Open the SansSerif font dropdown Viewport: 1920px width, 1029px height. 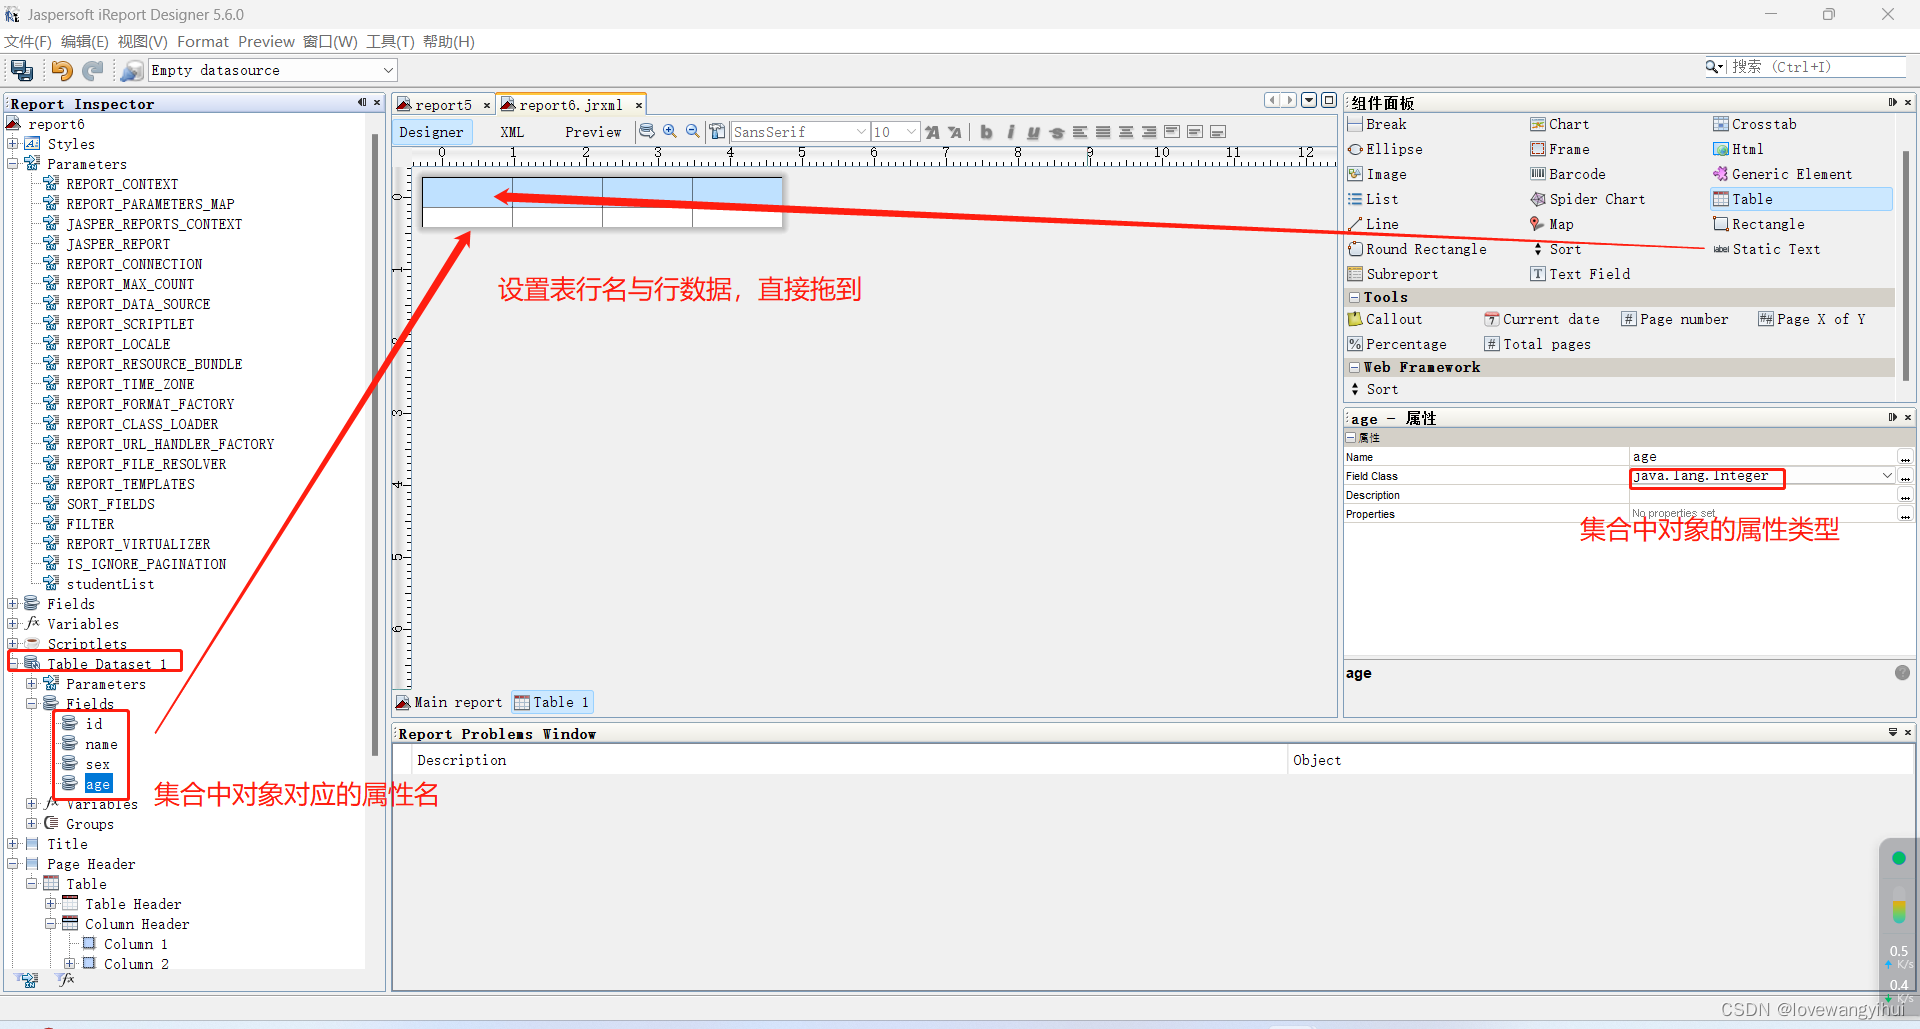tap(861, 131)
